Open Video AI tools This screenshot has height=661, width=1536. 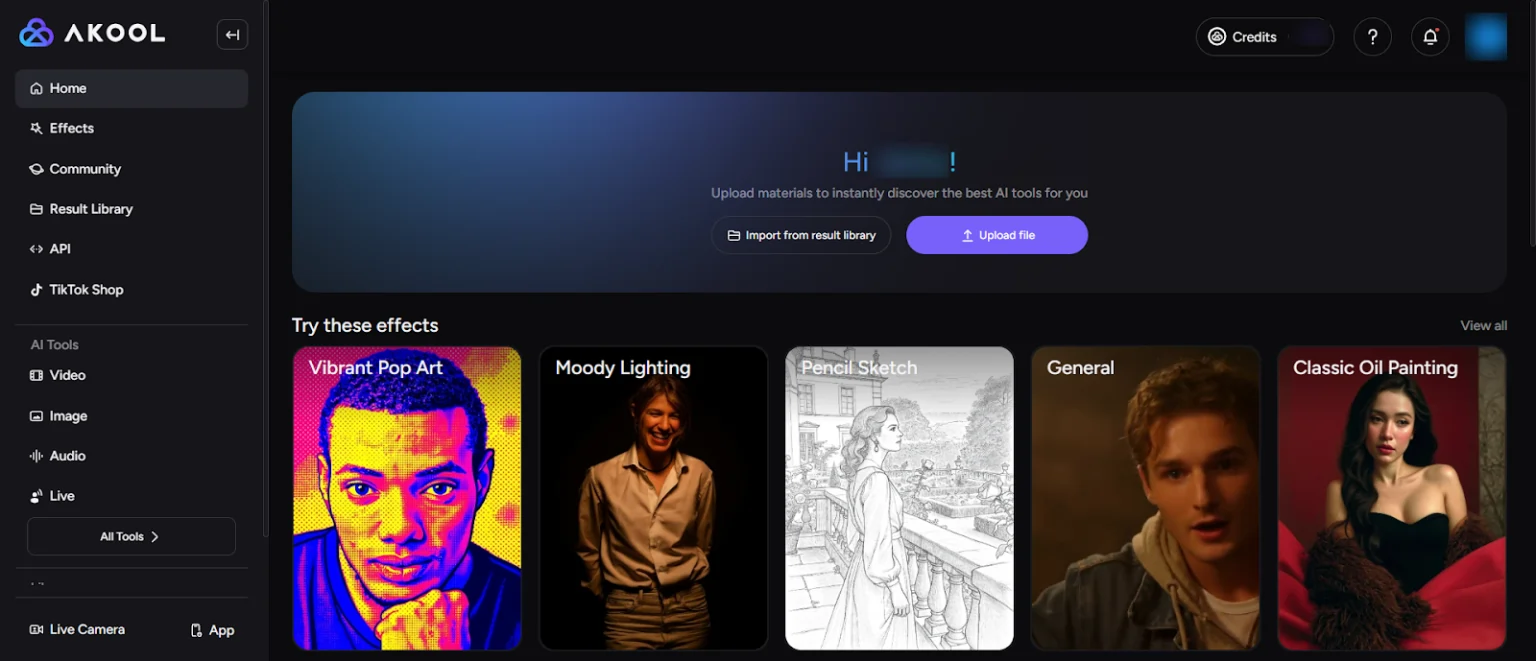pyautogui.click(x=67, y=375)
